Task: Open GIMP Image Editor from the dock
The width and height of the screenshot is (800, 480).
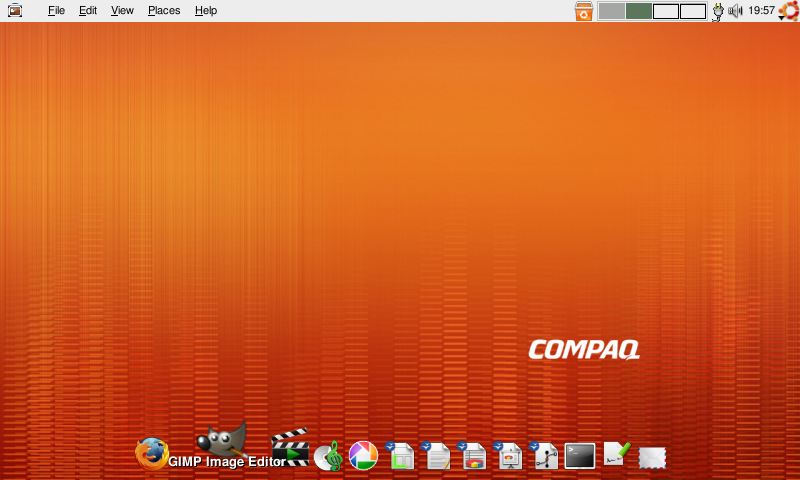Action: coord(223,440)
